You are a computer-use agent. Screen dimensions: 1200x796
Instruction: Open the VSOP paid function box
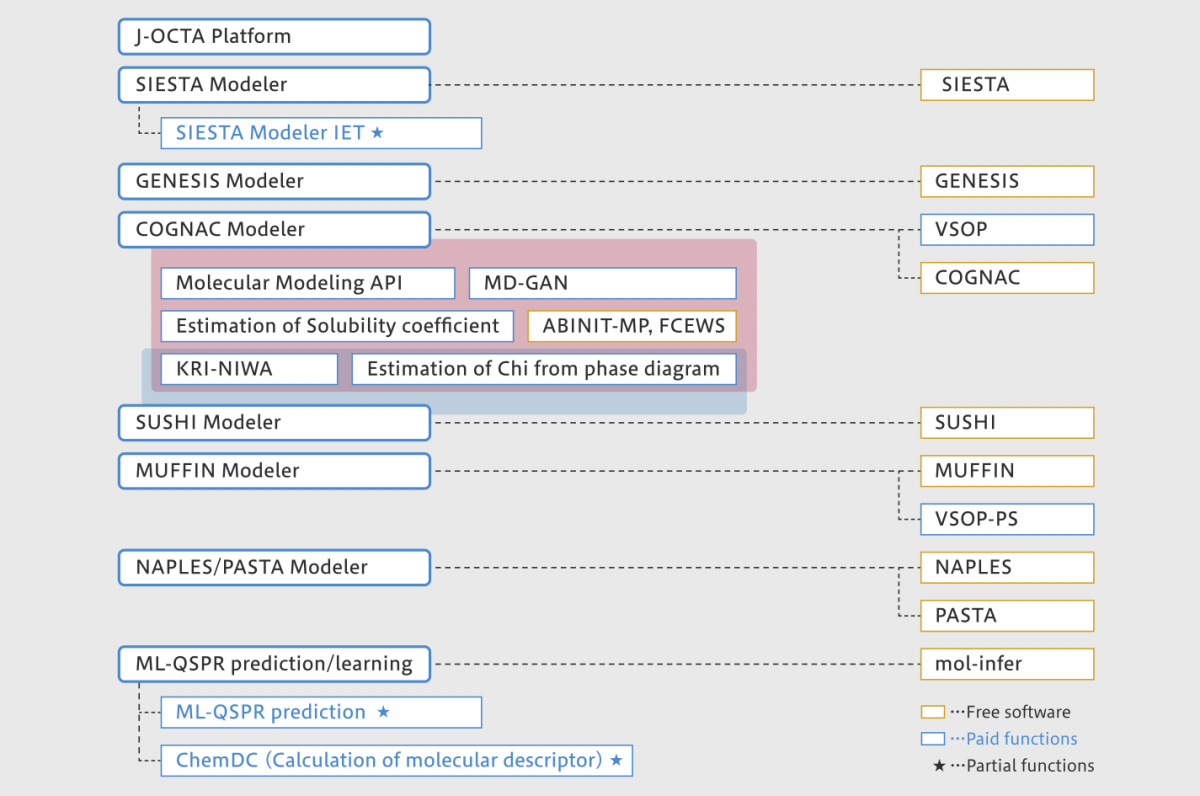pos(1007,229)
